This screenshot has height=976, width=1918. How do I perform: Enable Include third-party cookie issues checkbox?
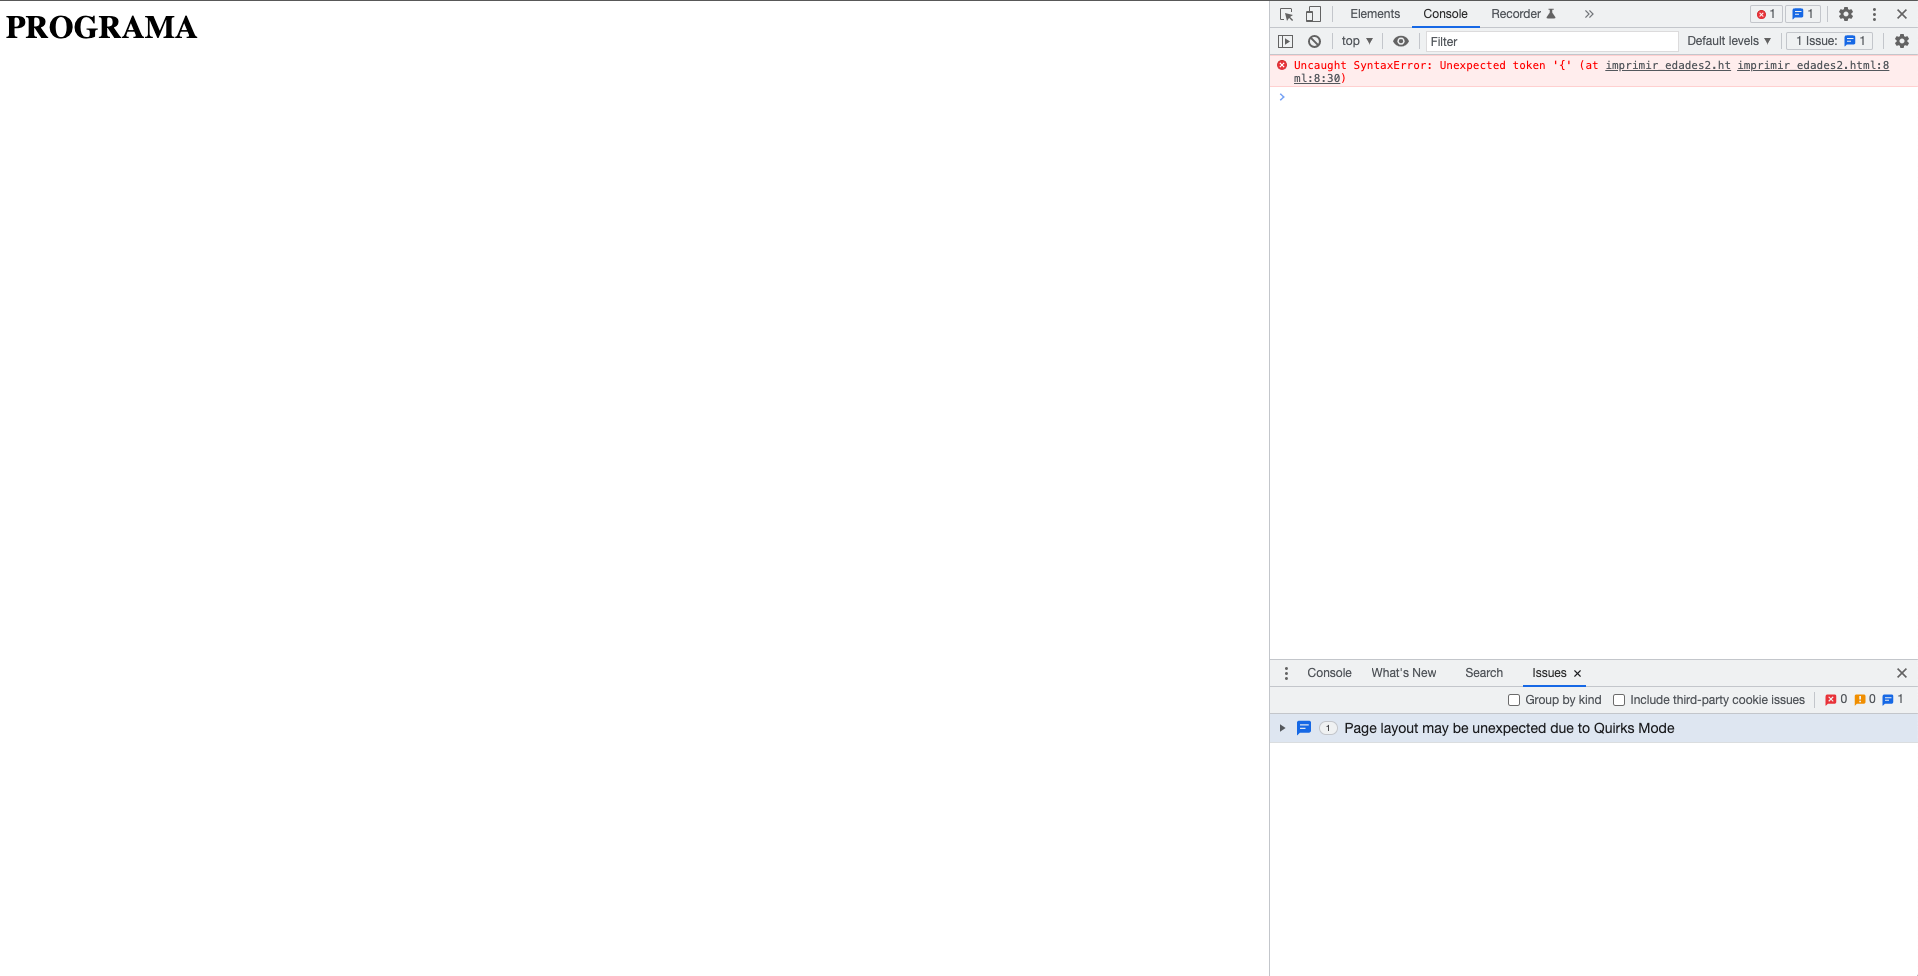1619,700
